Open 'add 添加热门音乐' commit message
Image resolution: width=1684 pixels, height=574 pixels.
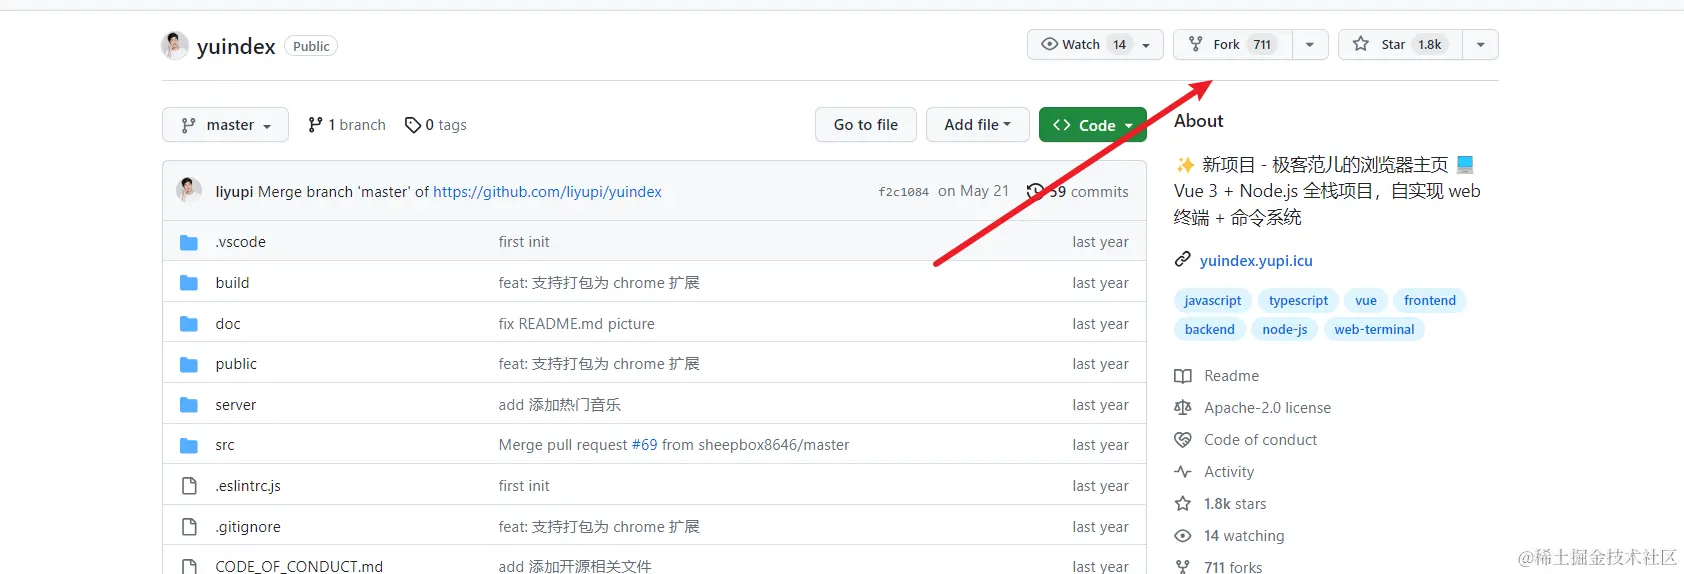(560, 405)
